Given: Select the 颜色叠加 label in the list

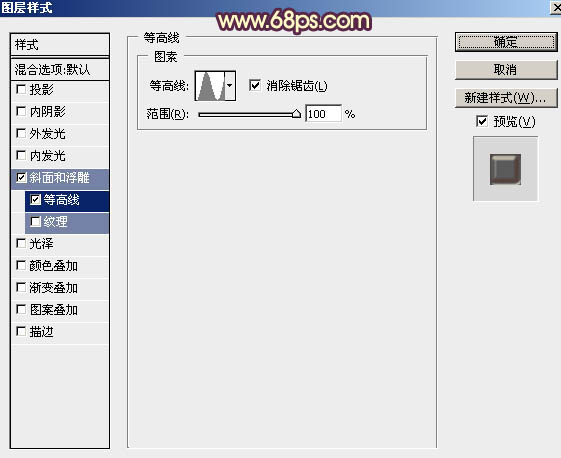Looking at the screenshot, I should (x=54, y=266).
